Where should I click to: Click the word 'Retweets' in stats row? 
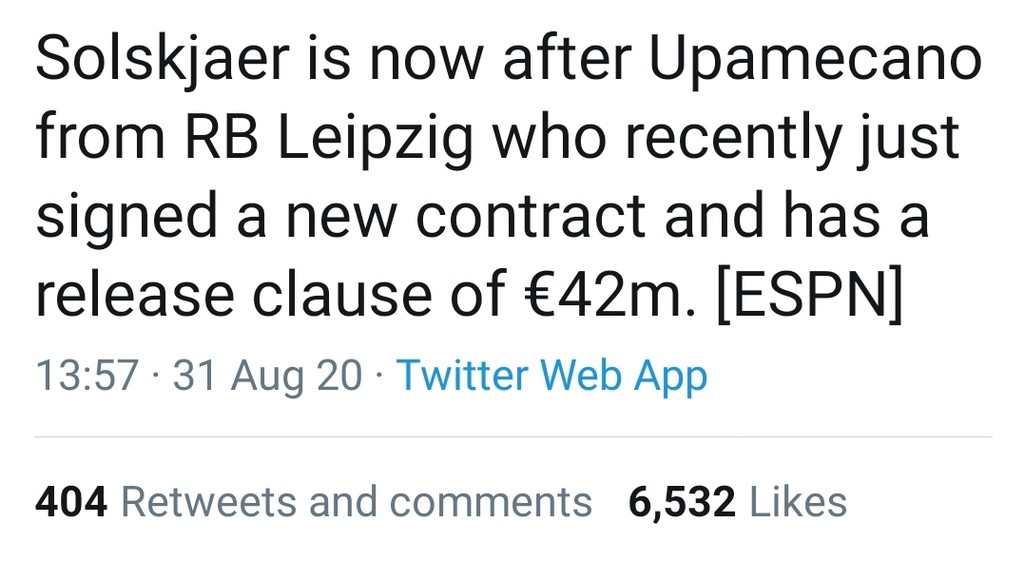click(209, 501)
